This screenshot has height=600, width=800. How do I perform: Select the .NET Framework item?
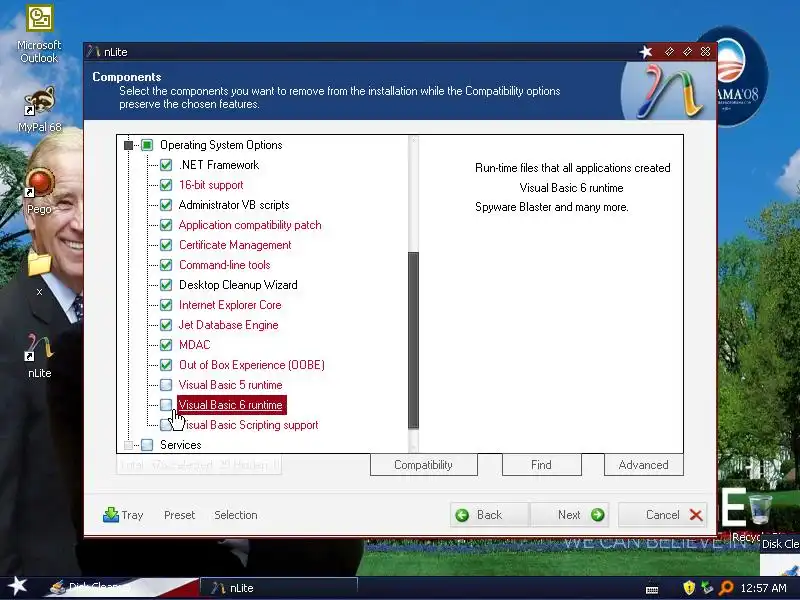tap(219, 165)
